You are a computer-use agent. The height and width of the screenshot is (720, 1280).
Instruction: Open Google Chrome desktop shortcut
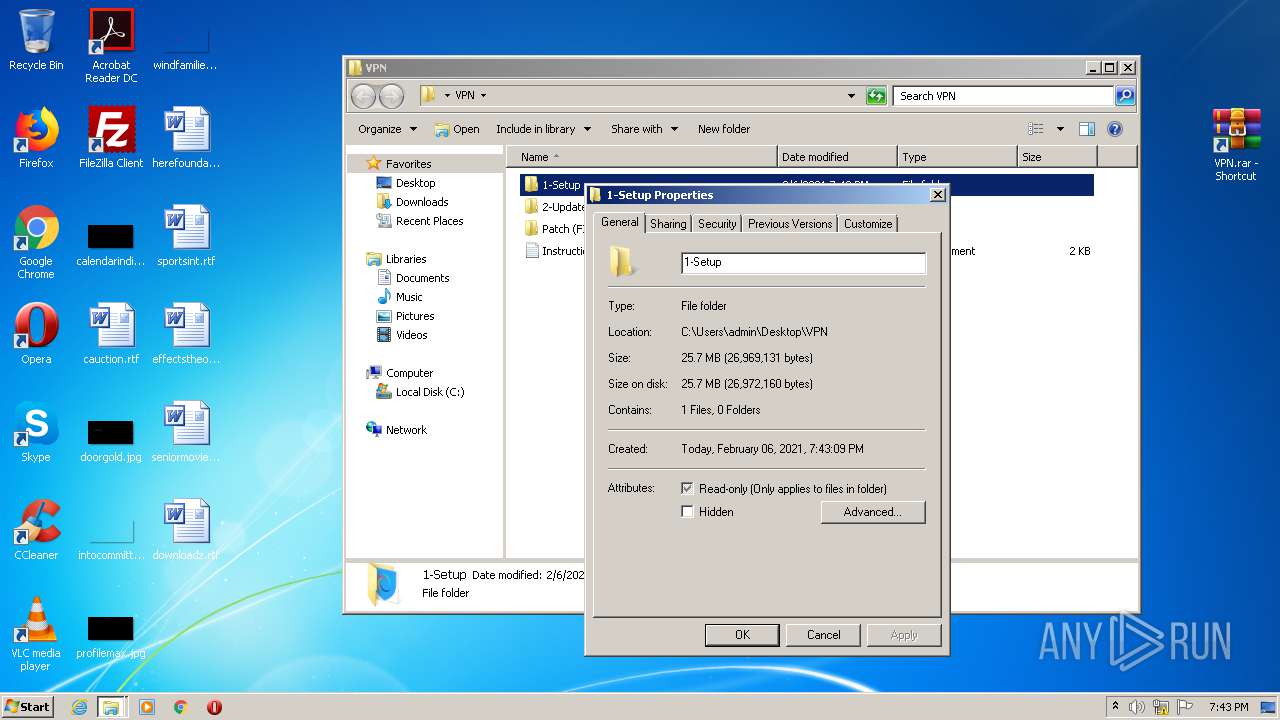coord(36,242)
